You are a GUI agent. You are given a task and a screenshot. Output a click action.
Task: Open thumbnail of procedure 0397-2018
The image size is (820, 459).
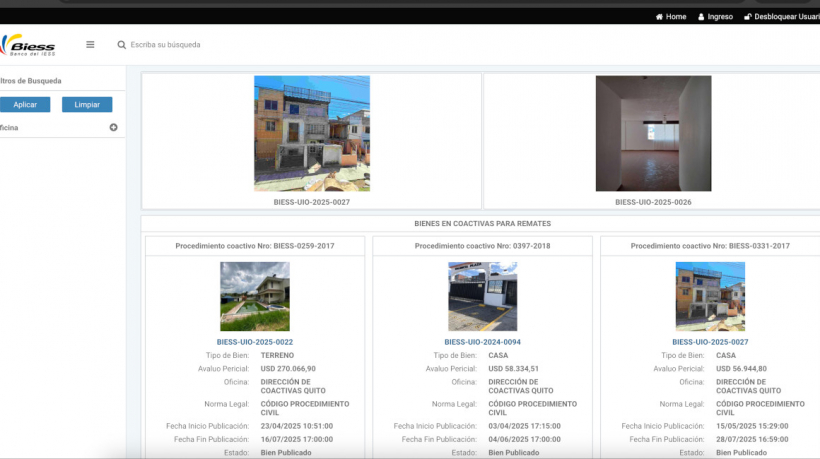point(482,296)
